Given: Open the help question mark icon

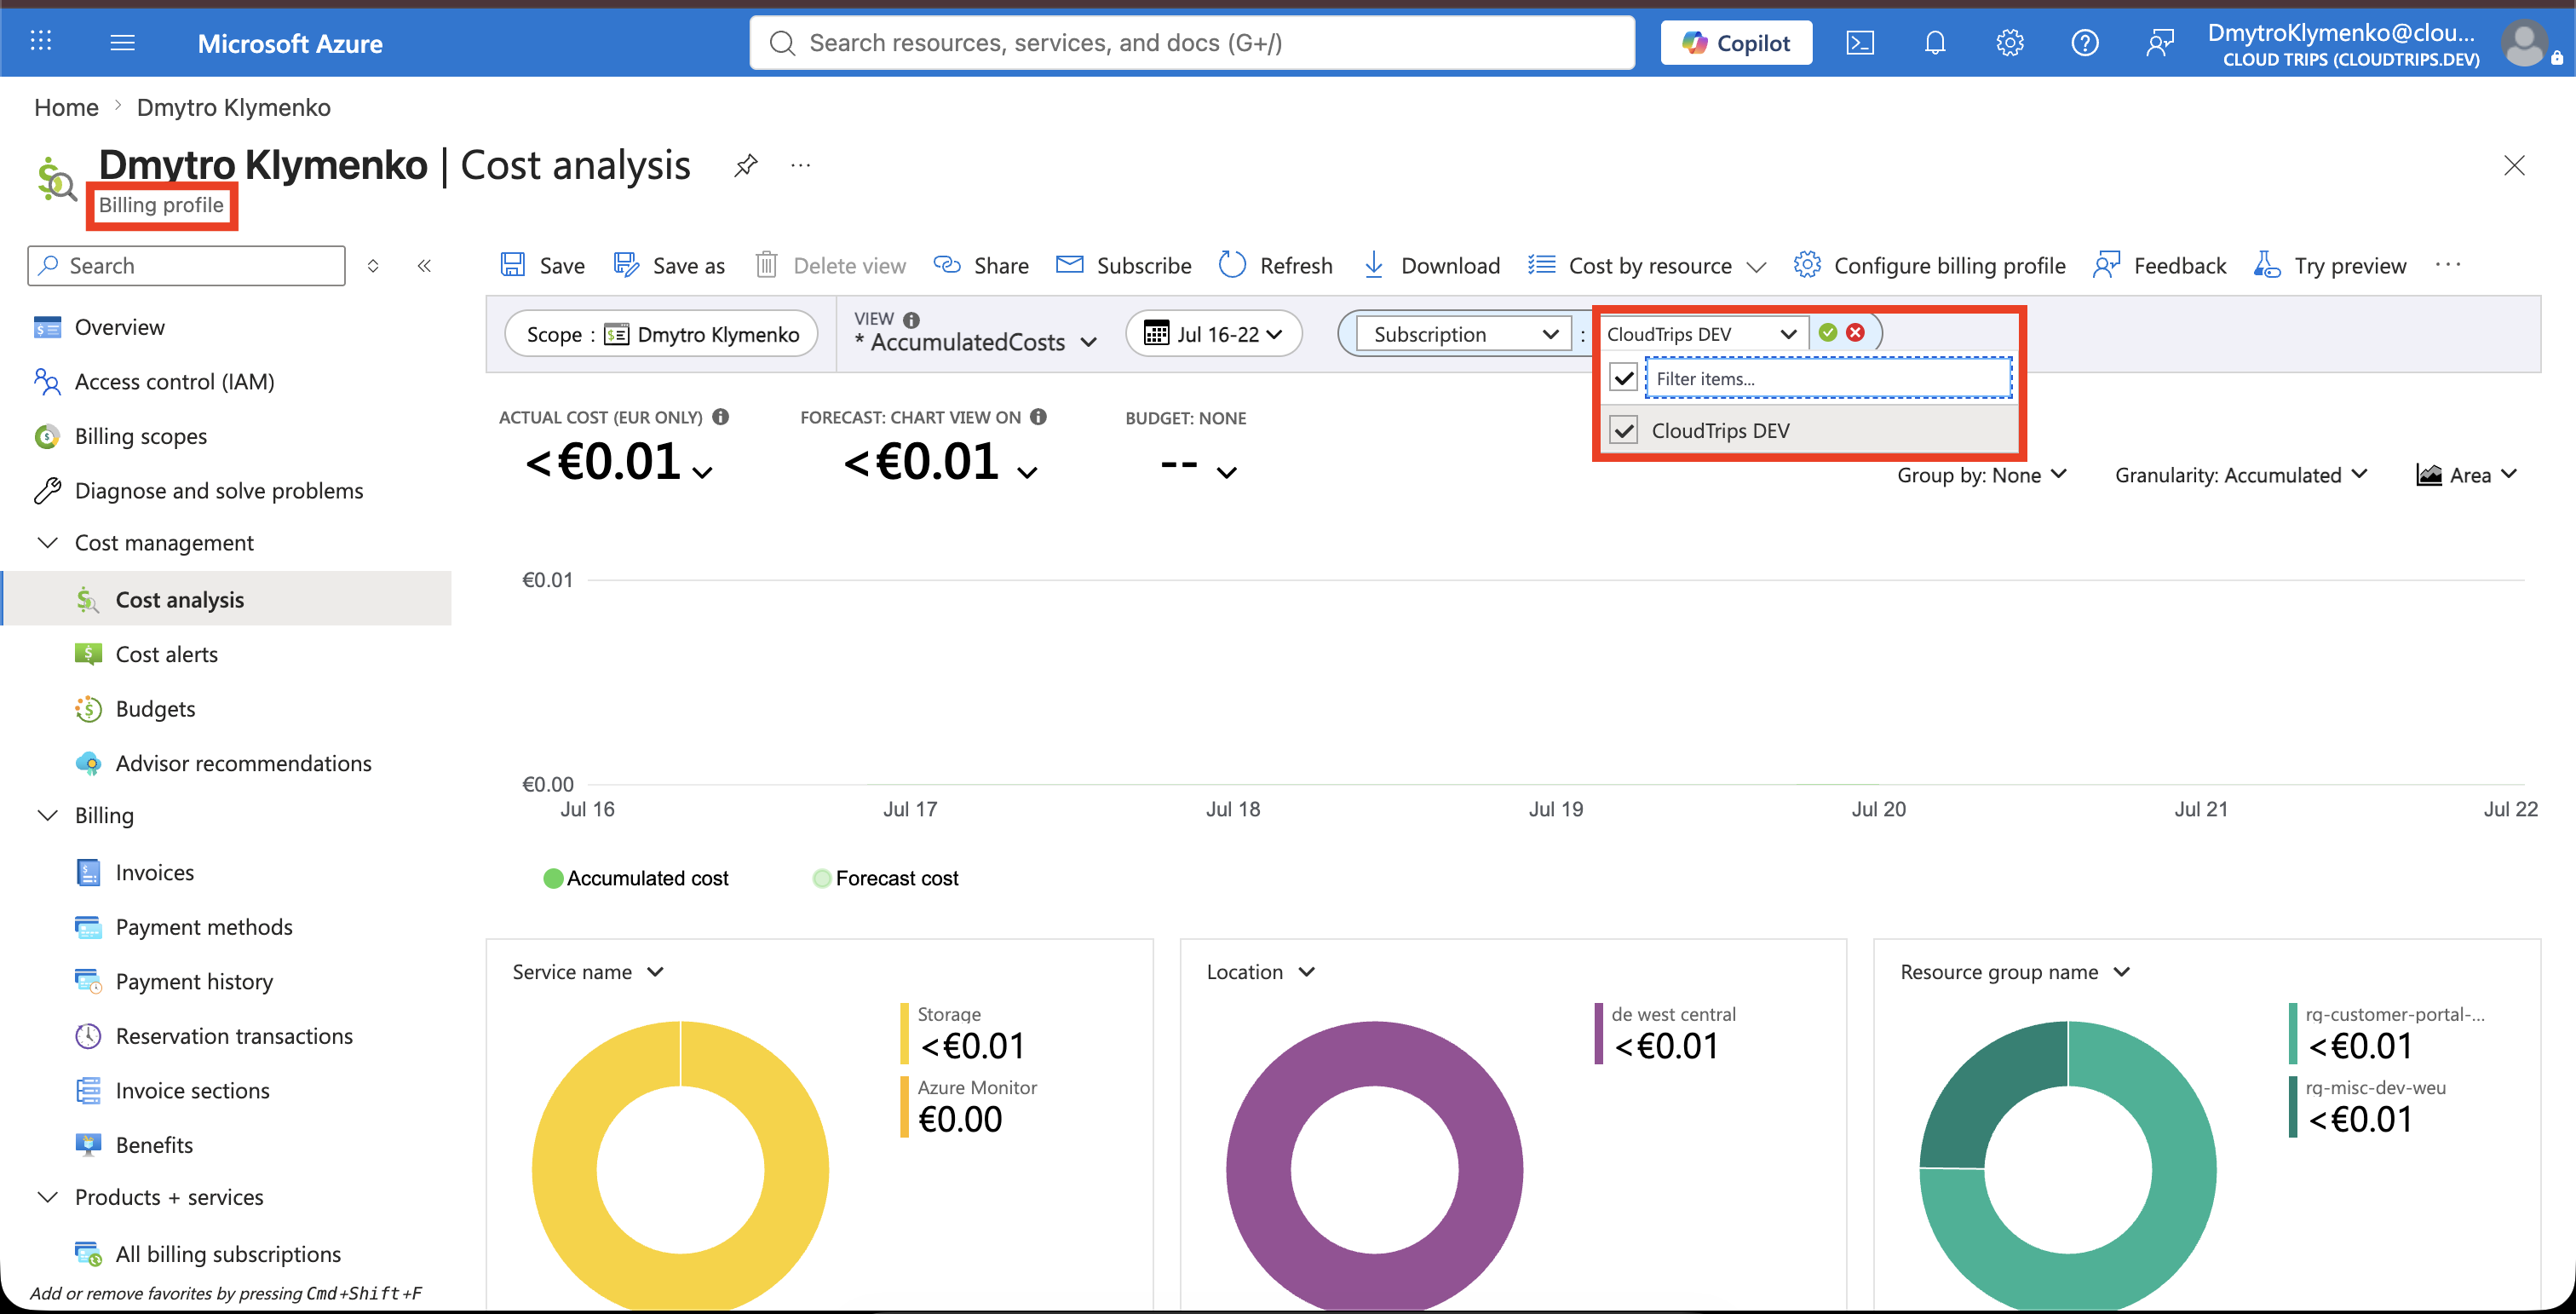Looking at the screenshot, I should coord(2085,43).
